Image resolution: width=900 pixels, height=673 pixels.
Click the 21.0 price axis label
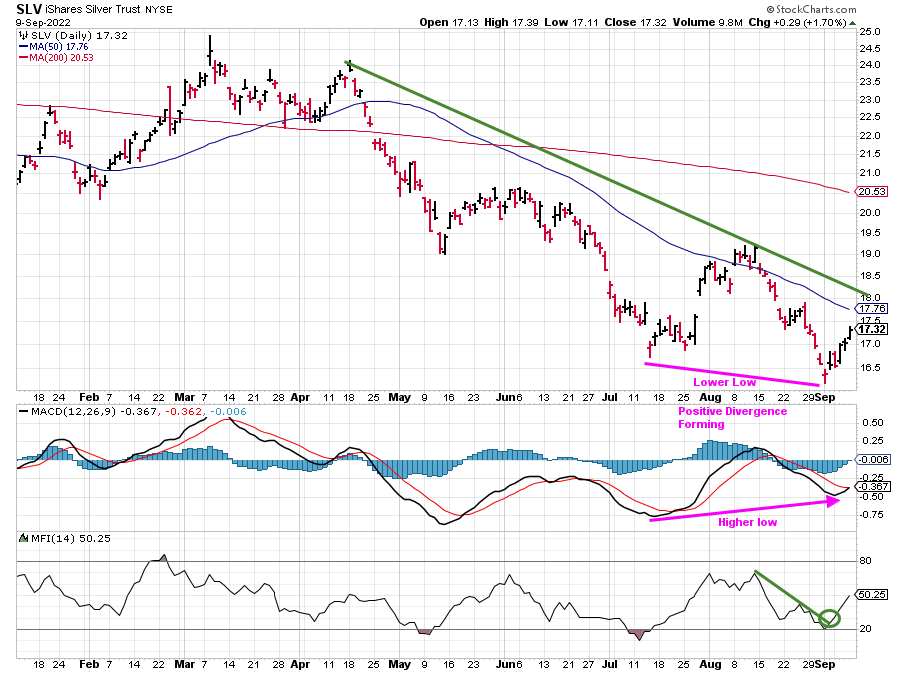click(x=870, y=173)
